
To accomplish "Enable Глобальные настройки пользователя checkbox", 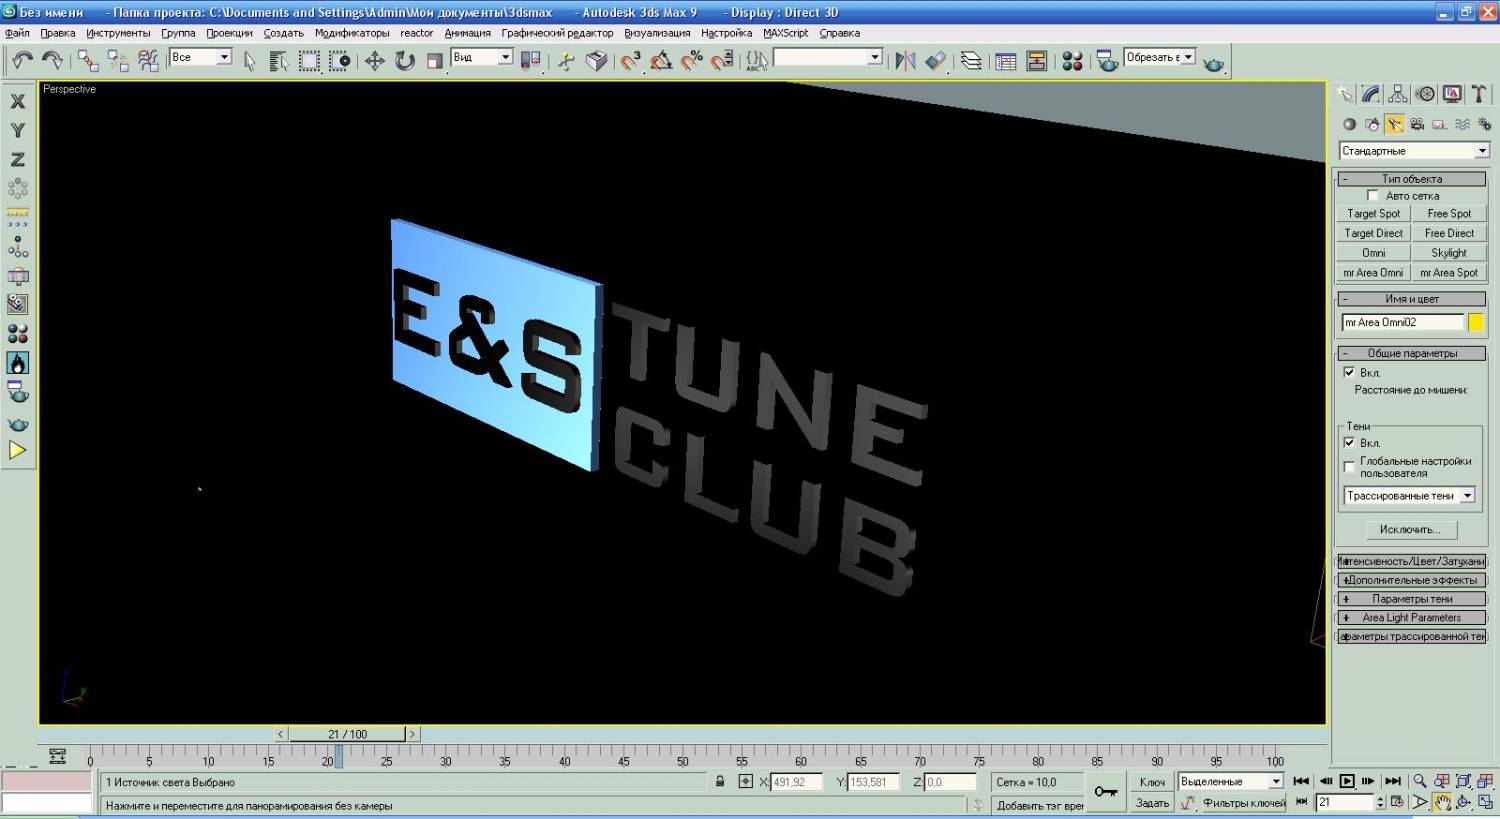I will click(1349, 467).
